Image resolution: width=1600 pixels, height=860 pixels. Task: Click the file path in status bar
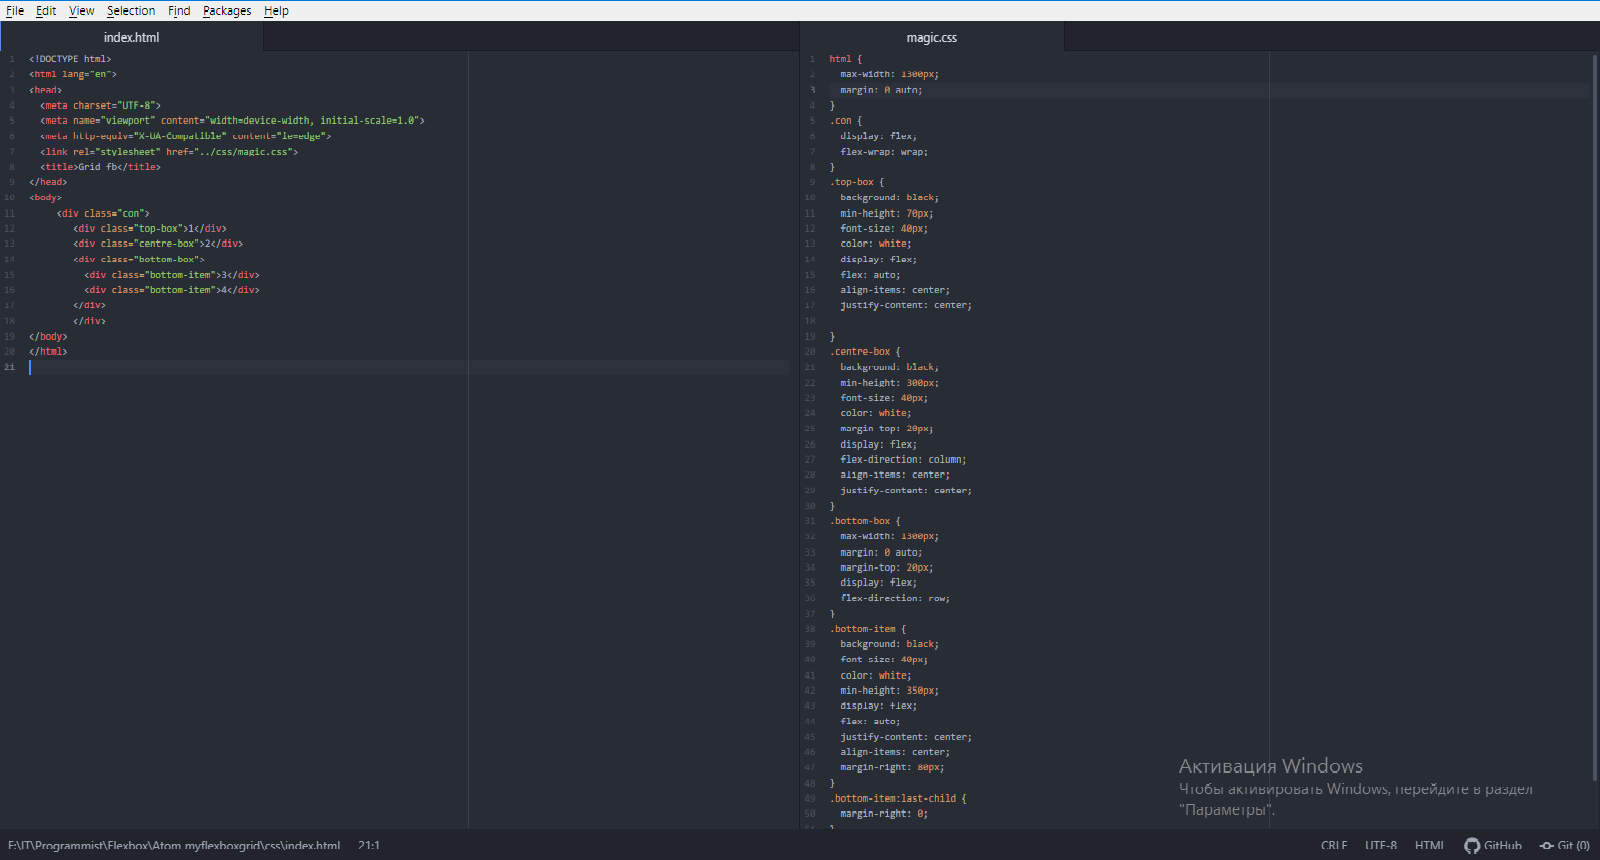(x=174, y=846)
